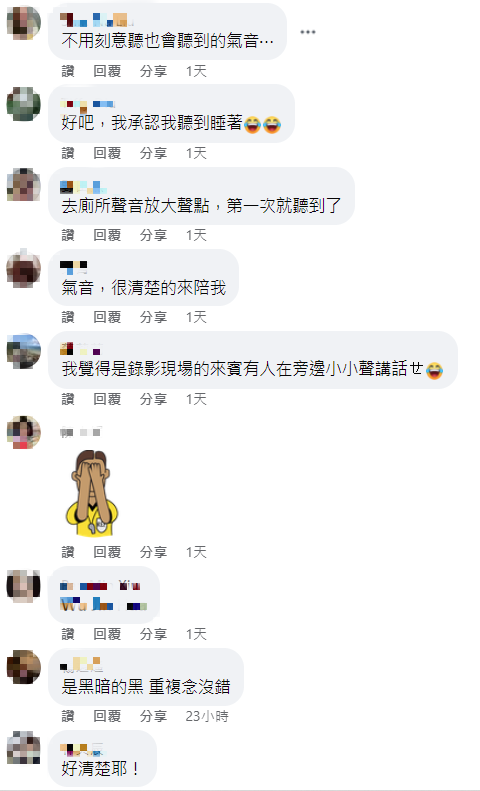Image resolution: width=480 pixels, height=791 pixels.
Task: Click avatar beside 氣音，很清楚的來陪我 comment
Action: (x=24, y=268)
